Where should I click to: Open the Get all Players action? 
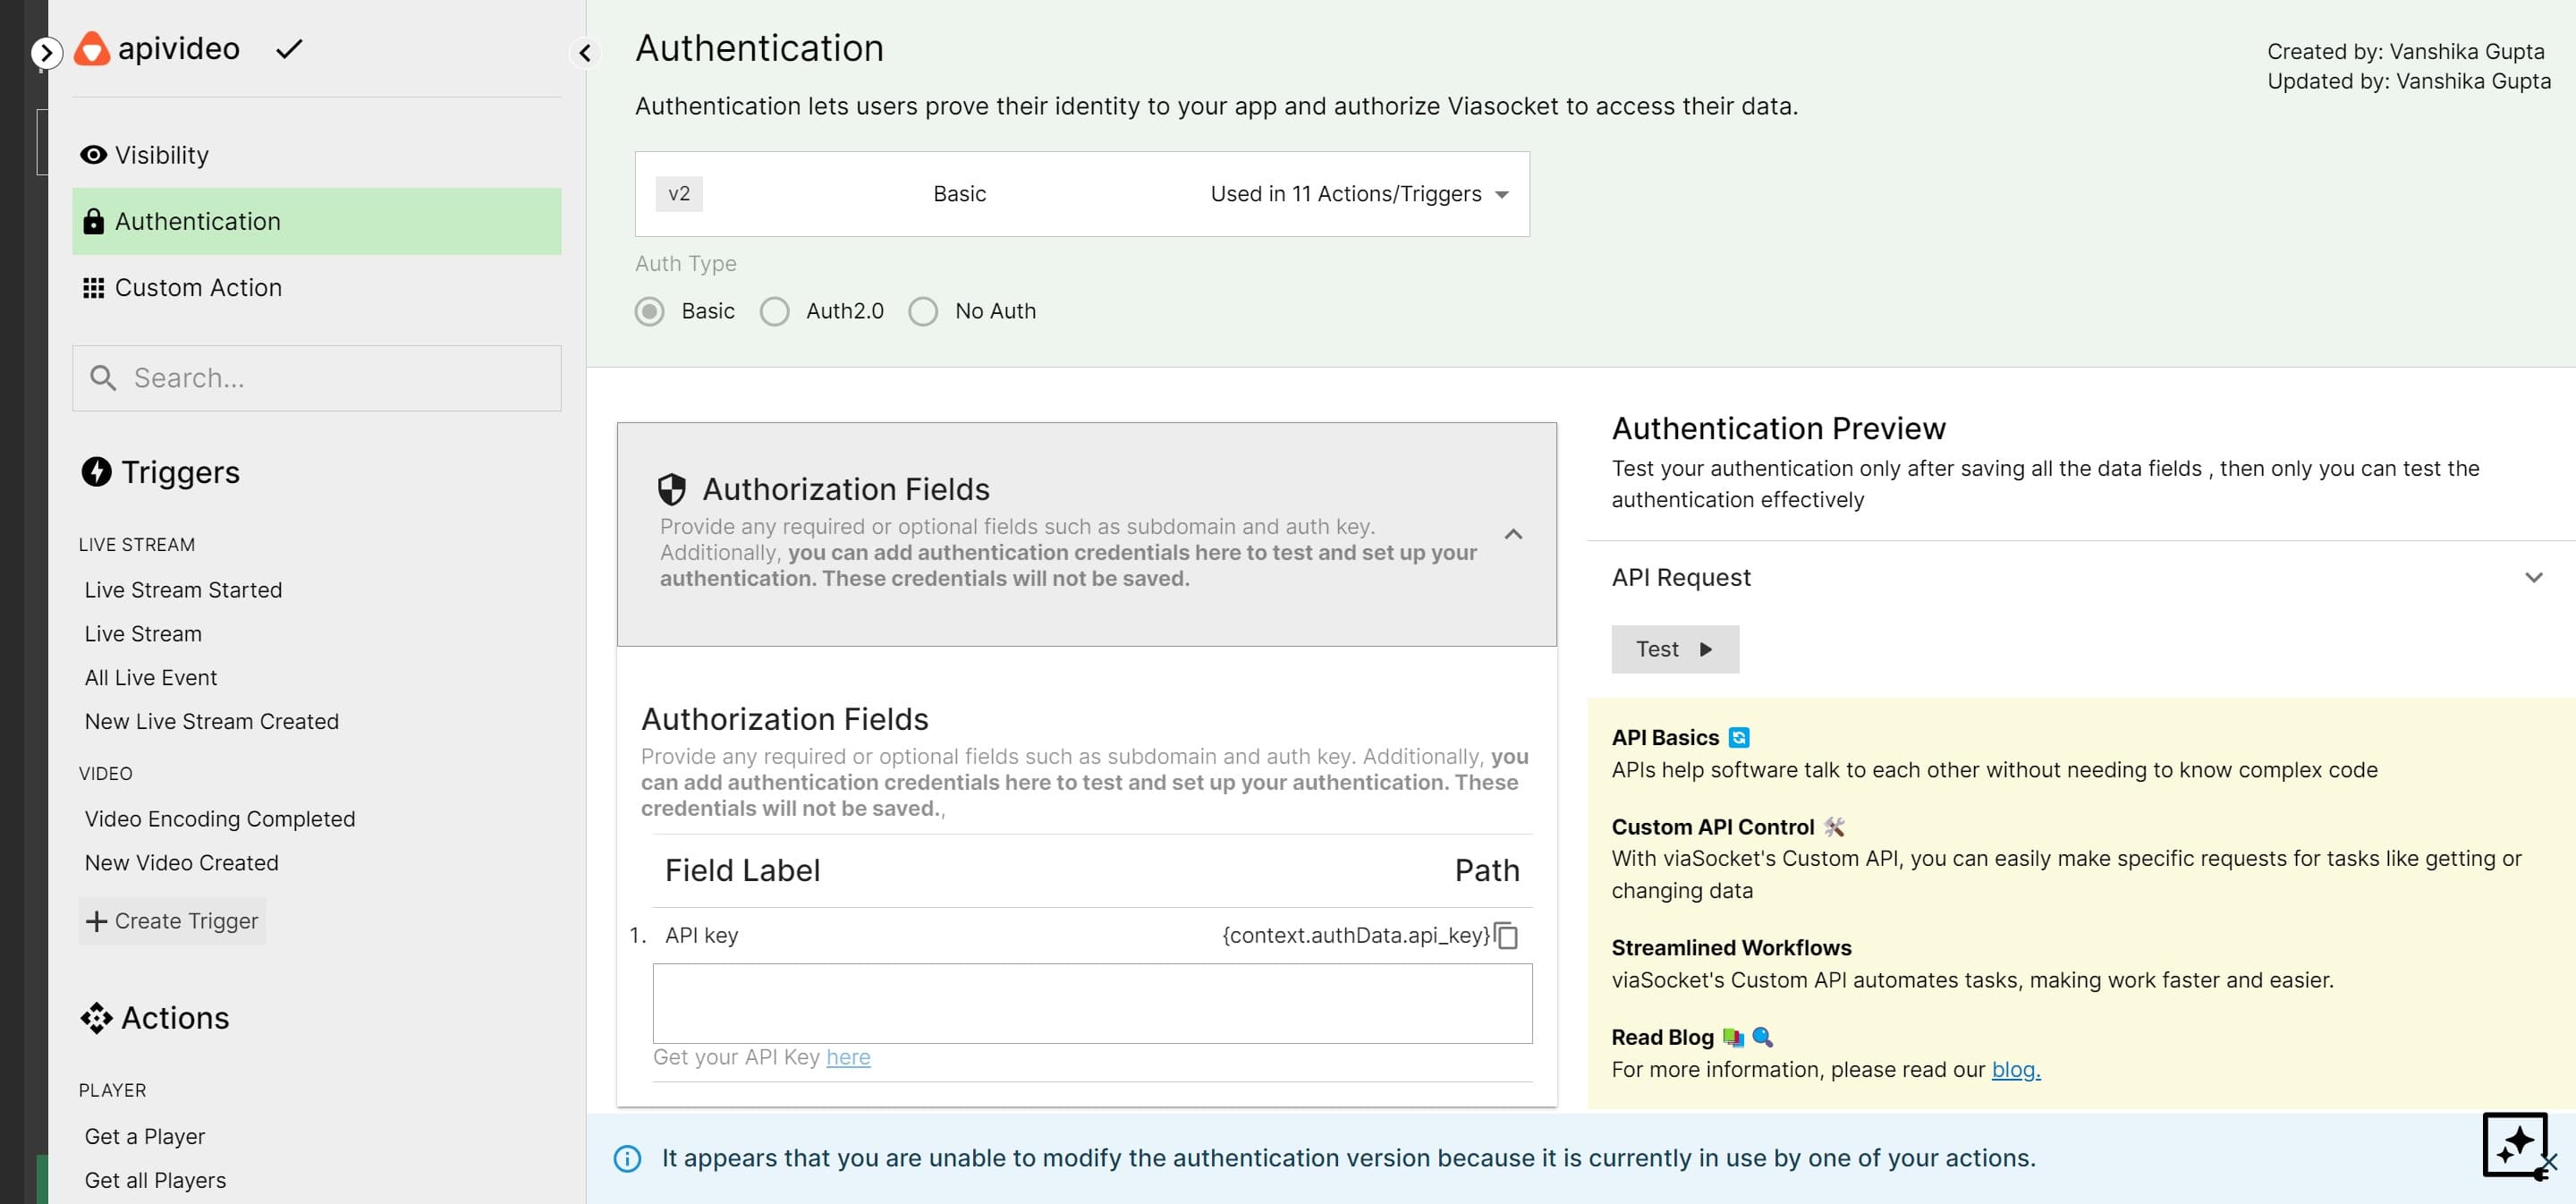pyautogui.click(x=155, y=1181)
